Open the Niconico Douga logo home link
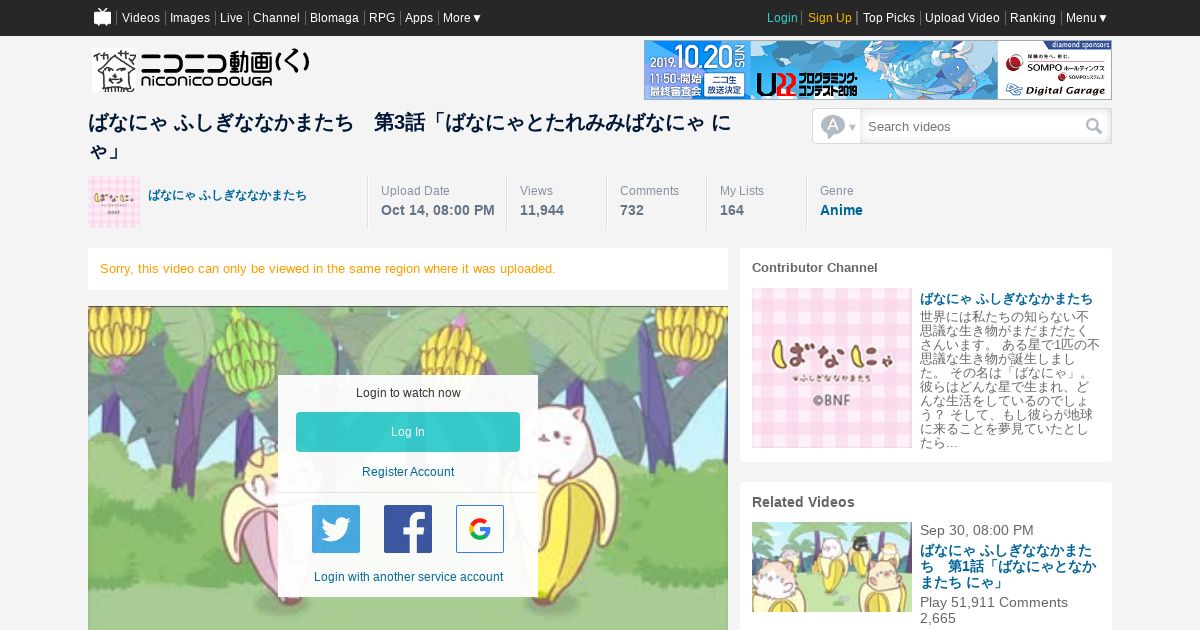 pyautogui.click(x=201, y=70)
